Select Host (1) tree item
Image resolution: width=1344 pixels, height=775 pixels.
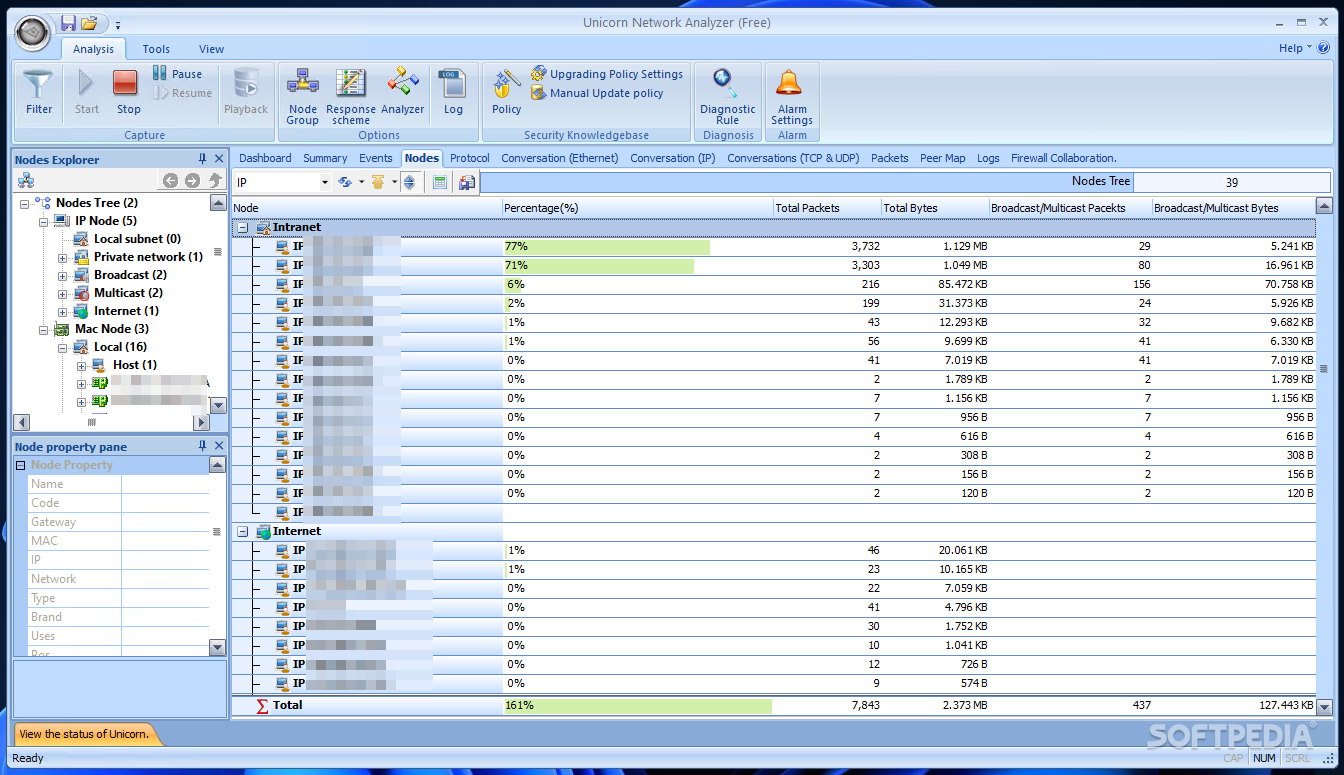134,365
